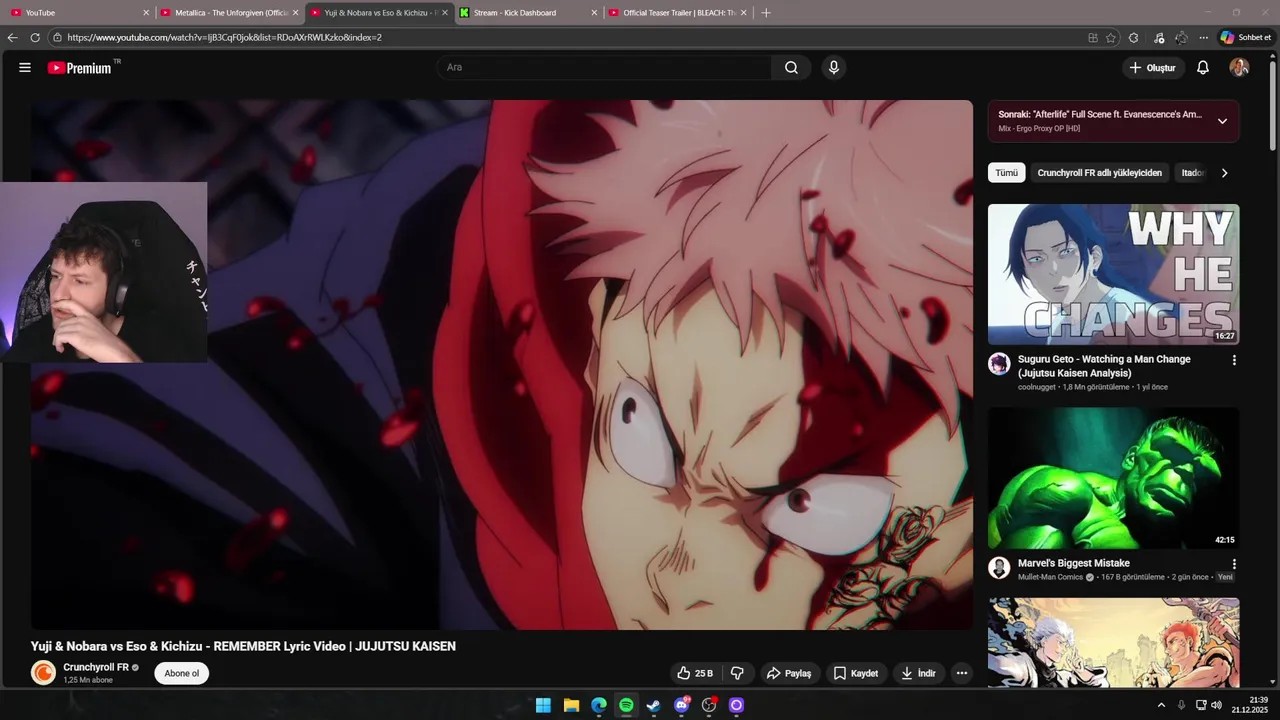The image size is (1280, 720).
Task: Add page to favorites star
Action: coord(1111,38)
